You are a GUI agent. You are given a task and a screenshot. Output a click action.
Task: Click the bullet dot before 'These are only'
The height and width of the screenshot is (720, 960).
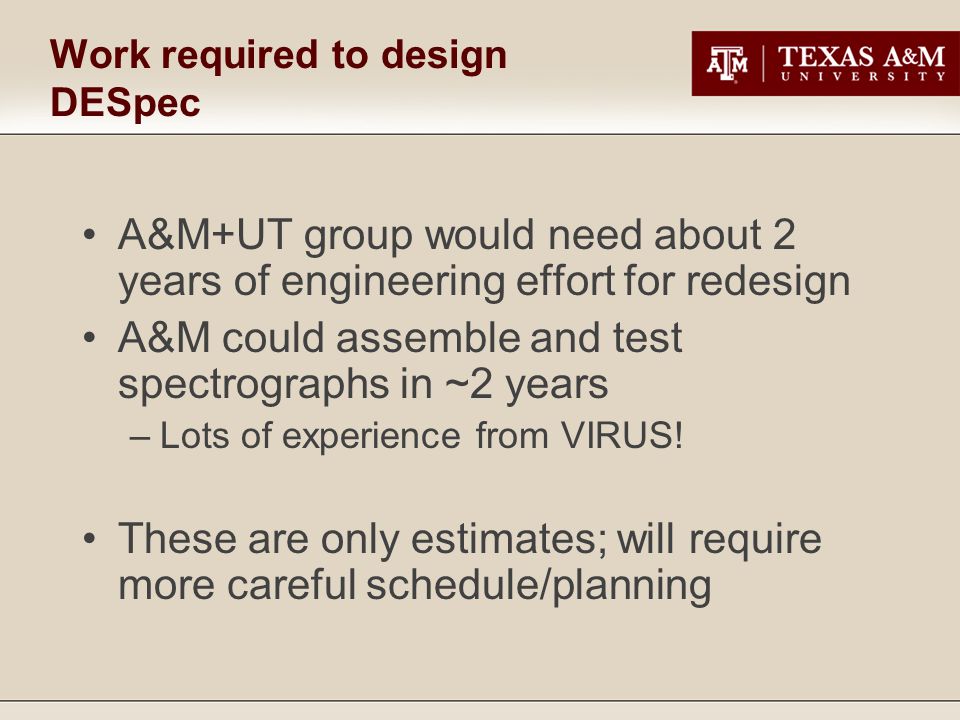pos(89,539)
